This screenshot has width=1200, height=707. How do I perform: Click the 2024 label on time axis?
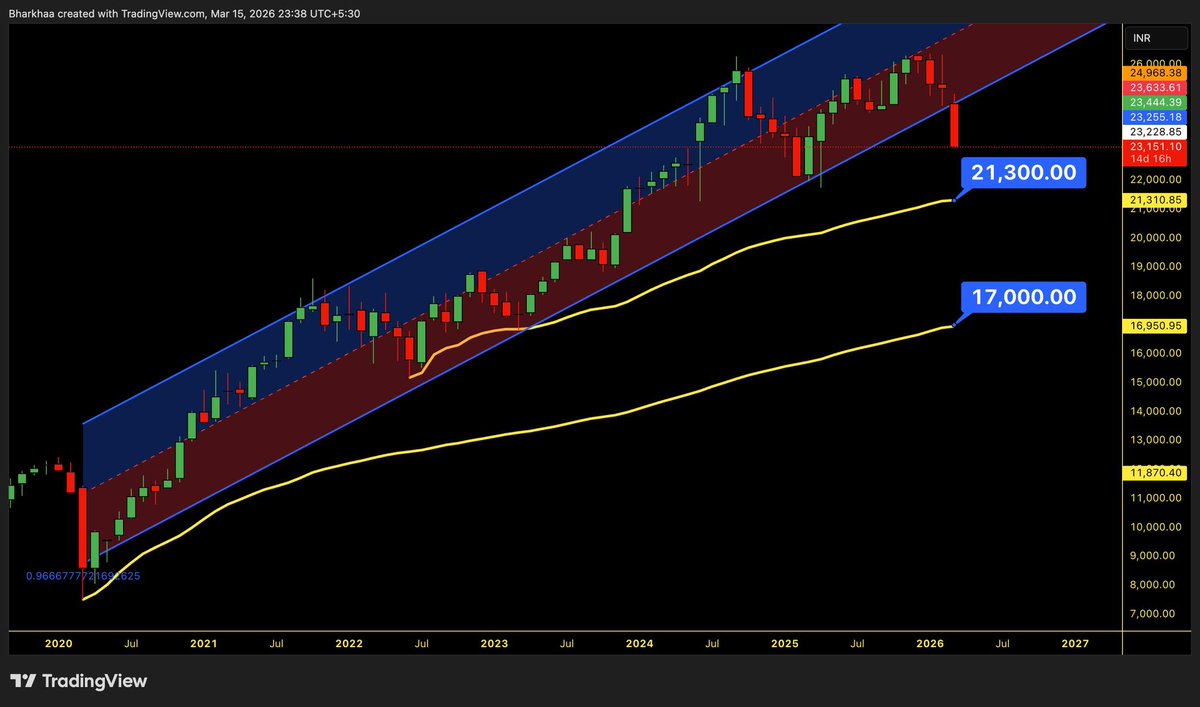click(639, 645)
